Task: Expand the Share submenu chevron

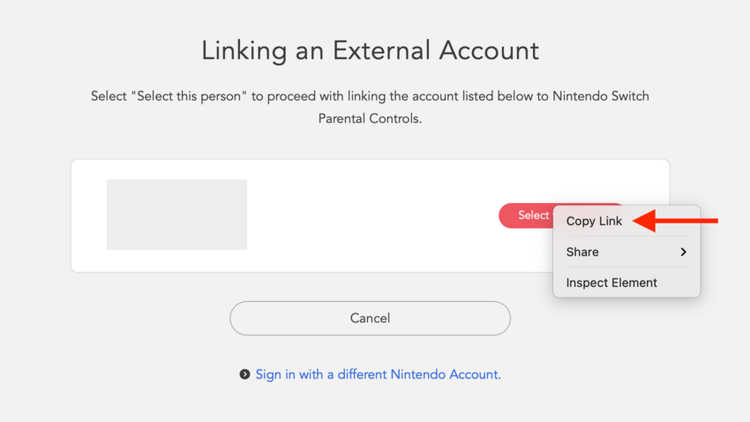Action: [x=684, y=252]
